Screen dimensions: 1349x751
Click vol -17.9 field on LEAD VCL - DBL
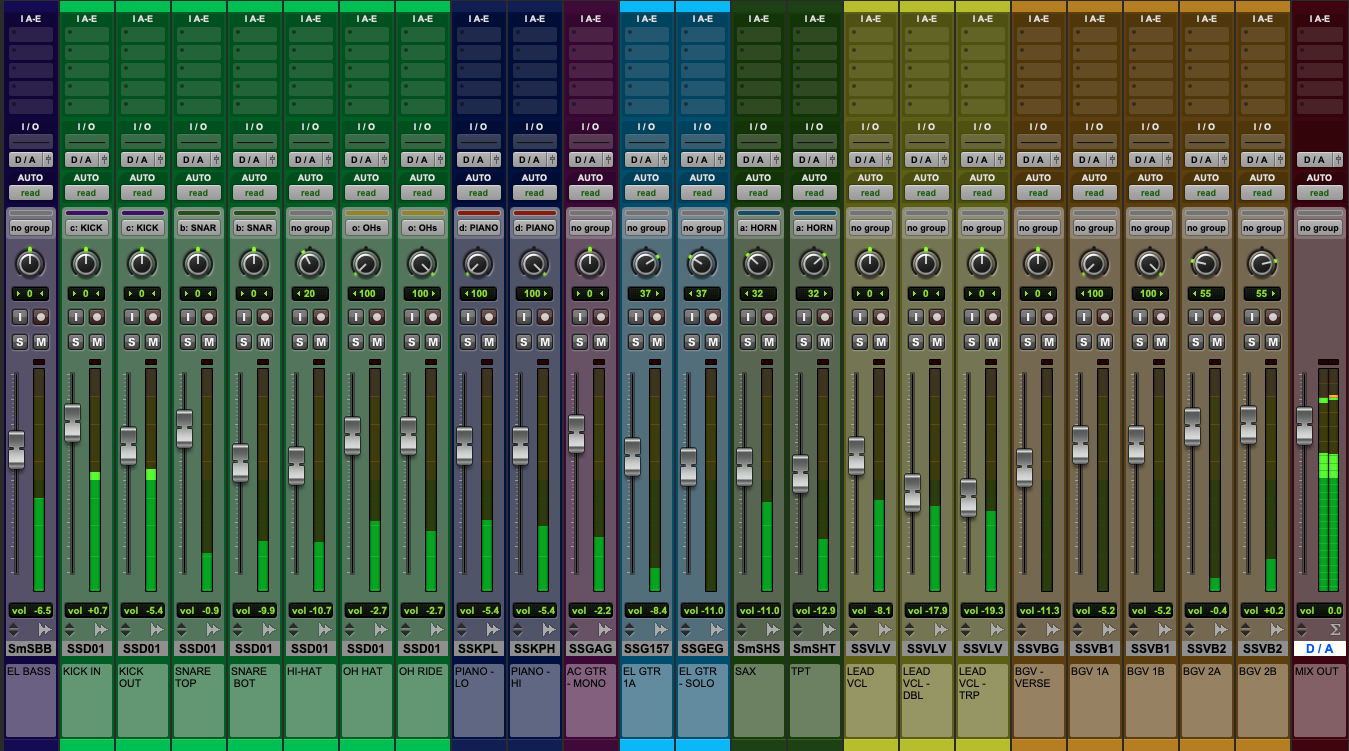pos(927,610)
